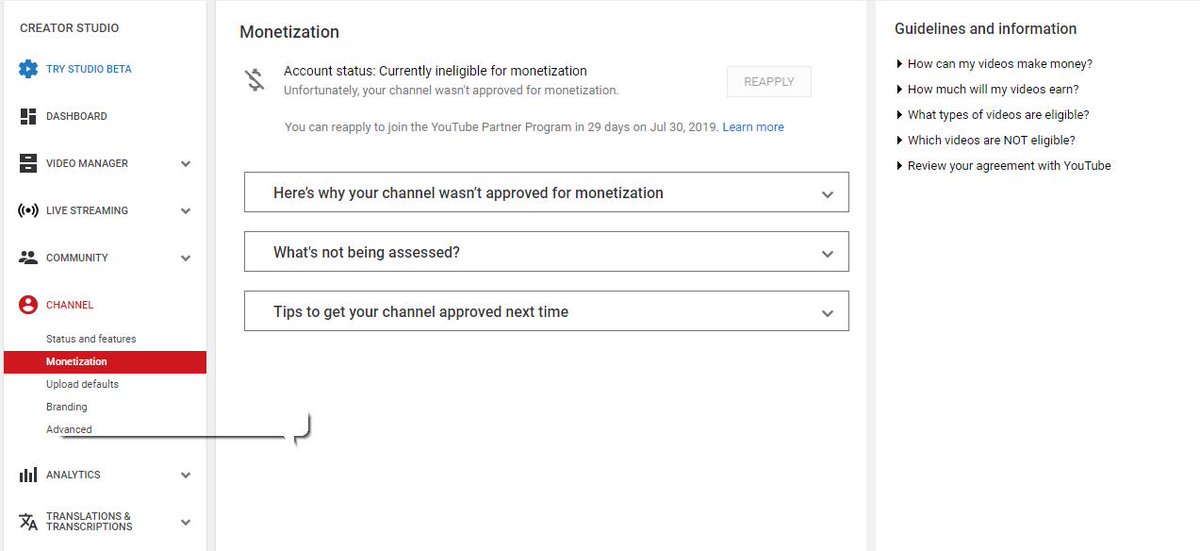
Task: Expand 'What types of videos are eligible?' triangle
Action: pos(900,115)
